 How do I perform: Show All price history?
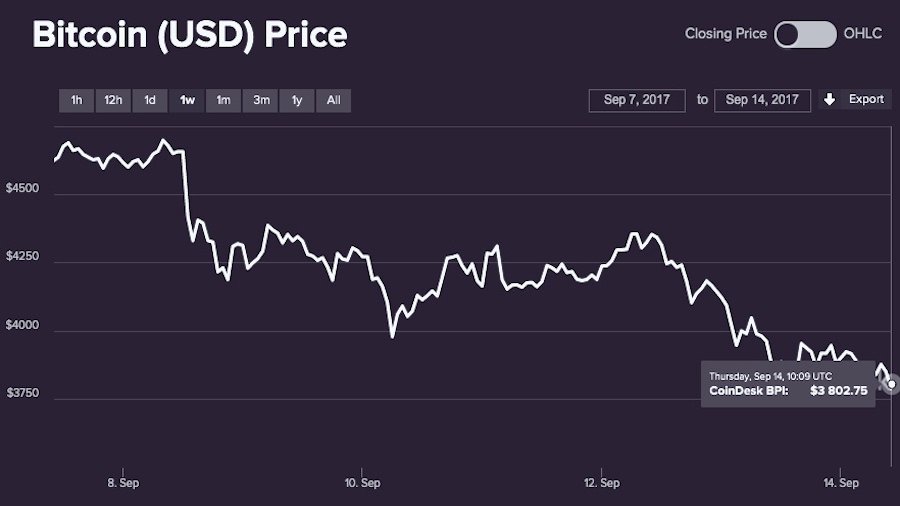[x=333, y=100]
